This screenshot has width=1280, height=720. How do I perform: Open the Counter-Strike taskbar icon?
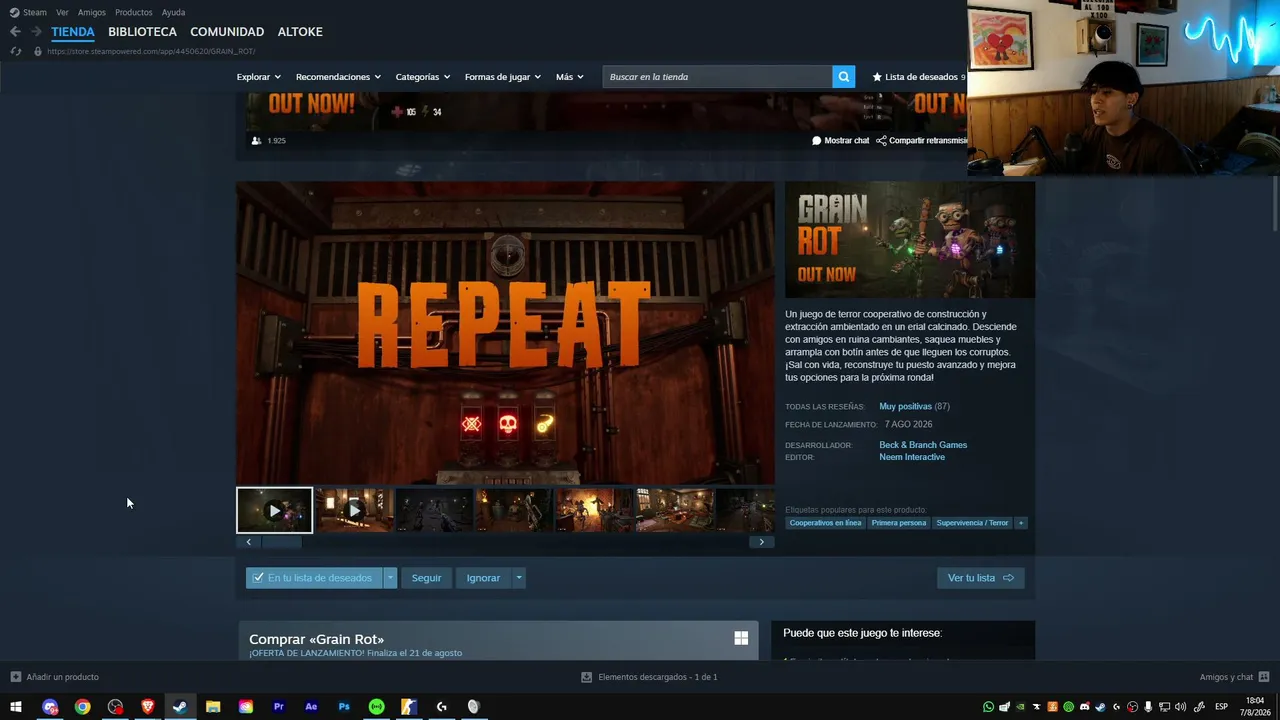click(x=409, y=707)
